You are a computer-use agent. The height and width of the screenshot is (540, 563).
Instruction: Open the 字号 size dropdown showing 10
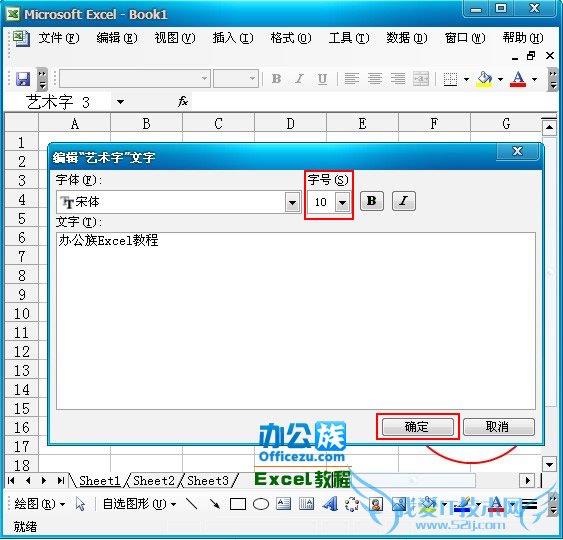(342, 202)
